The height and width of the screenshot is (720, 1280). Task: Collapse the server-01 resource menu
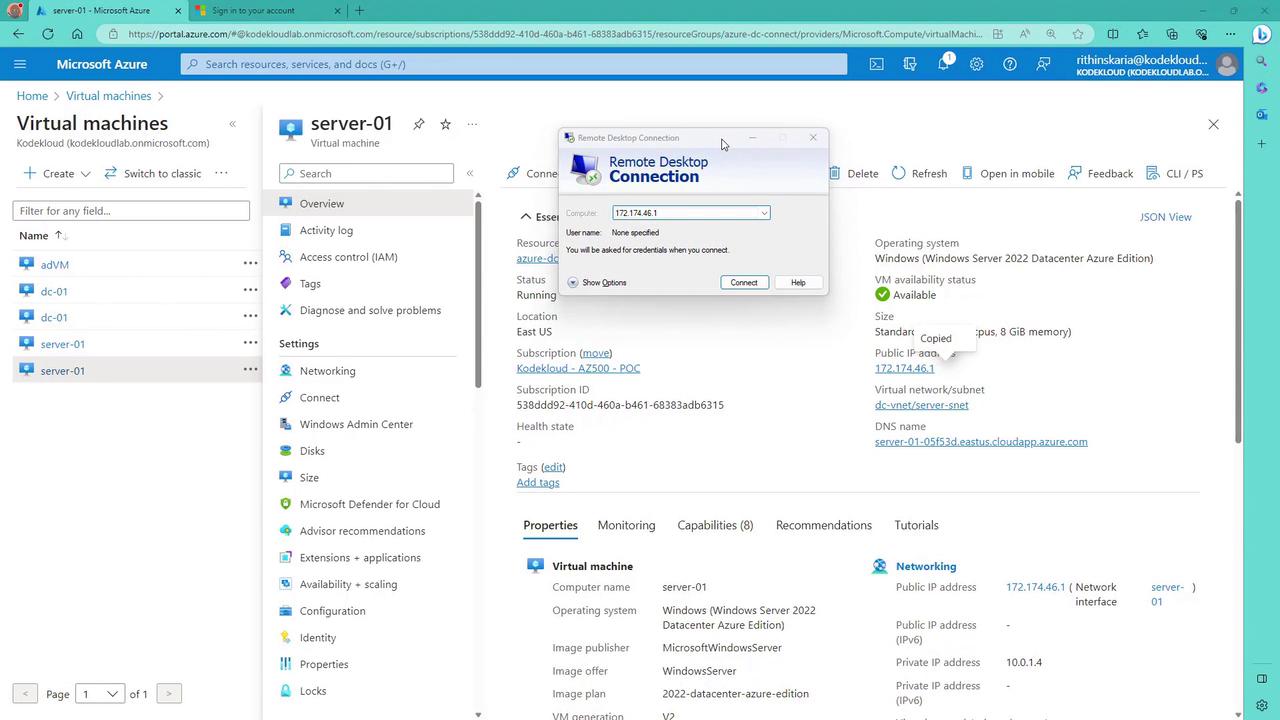tap(469, 173)
